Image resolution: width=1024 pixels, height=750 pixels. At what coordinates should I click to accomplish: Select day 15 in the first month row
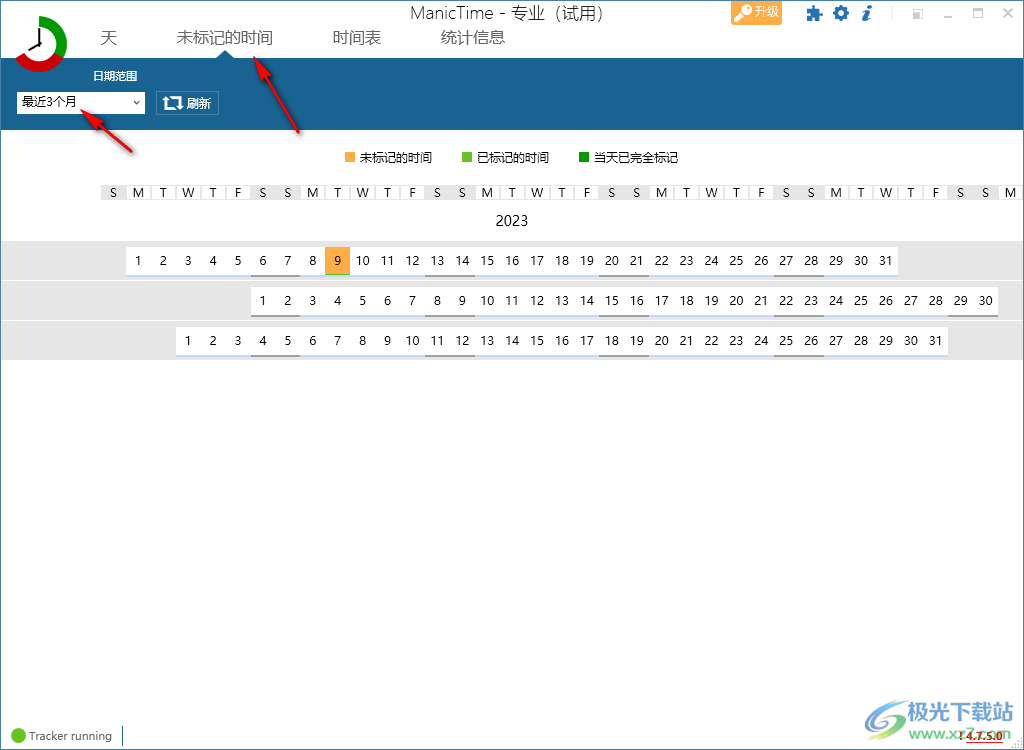click(x=487, y=261)
